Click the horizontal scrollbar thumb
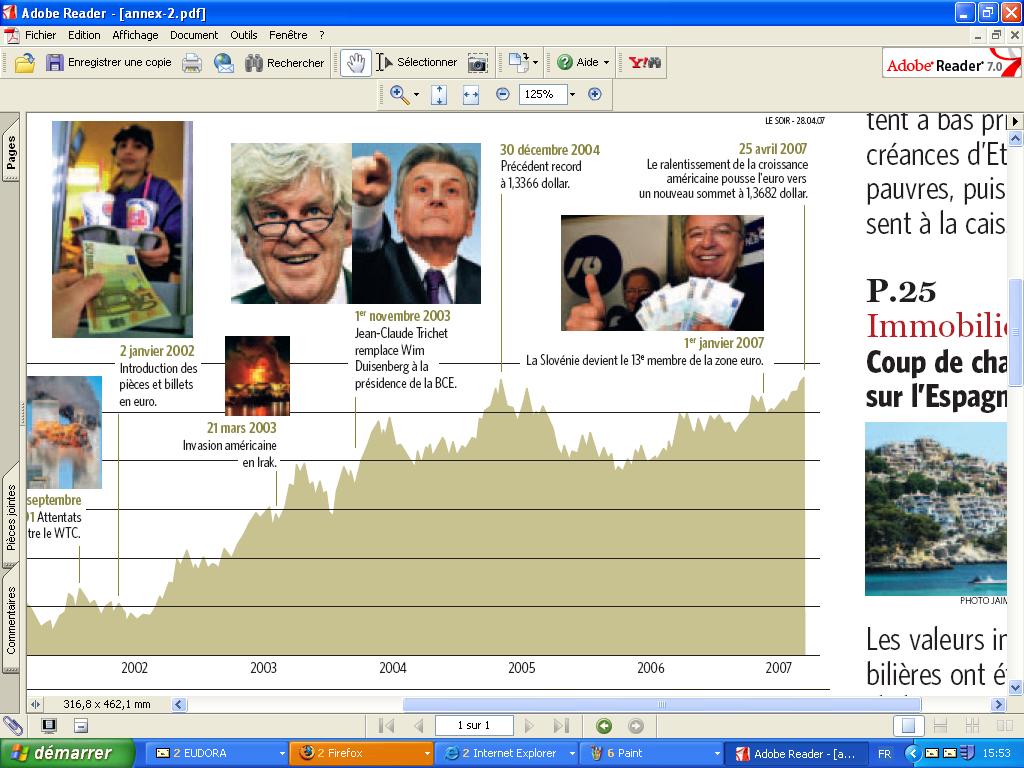The image size is (1024, 768). (x=662, y=705)
